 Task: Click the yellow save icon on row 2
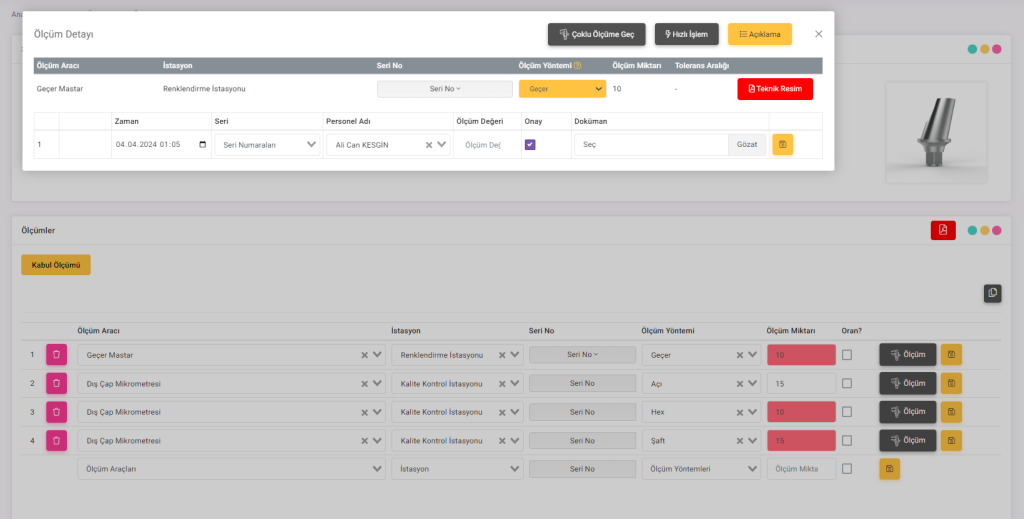coord(951,383)
